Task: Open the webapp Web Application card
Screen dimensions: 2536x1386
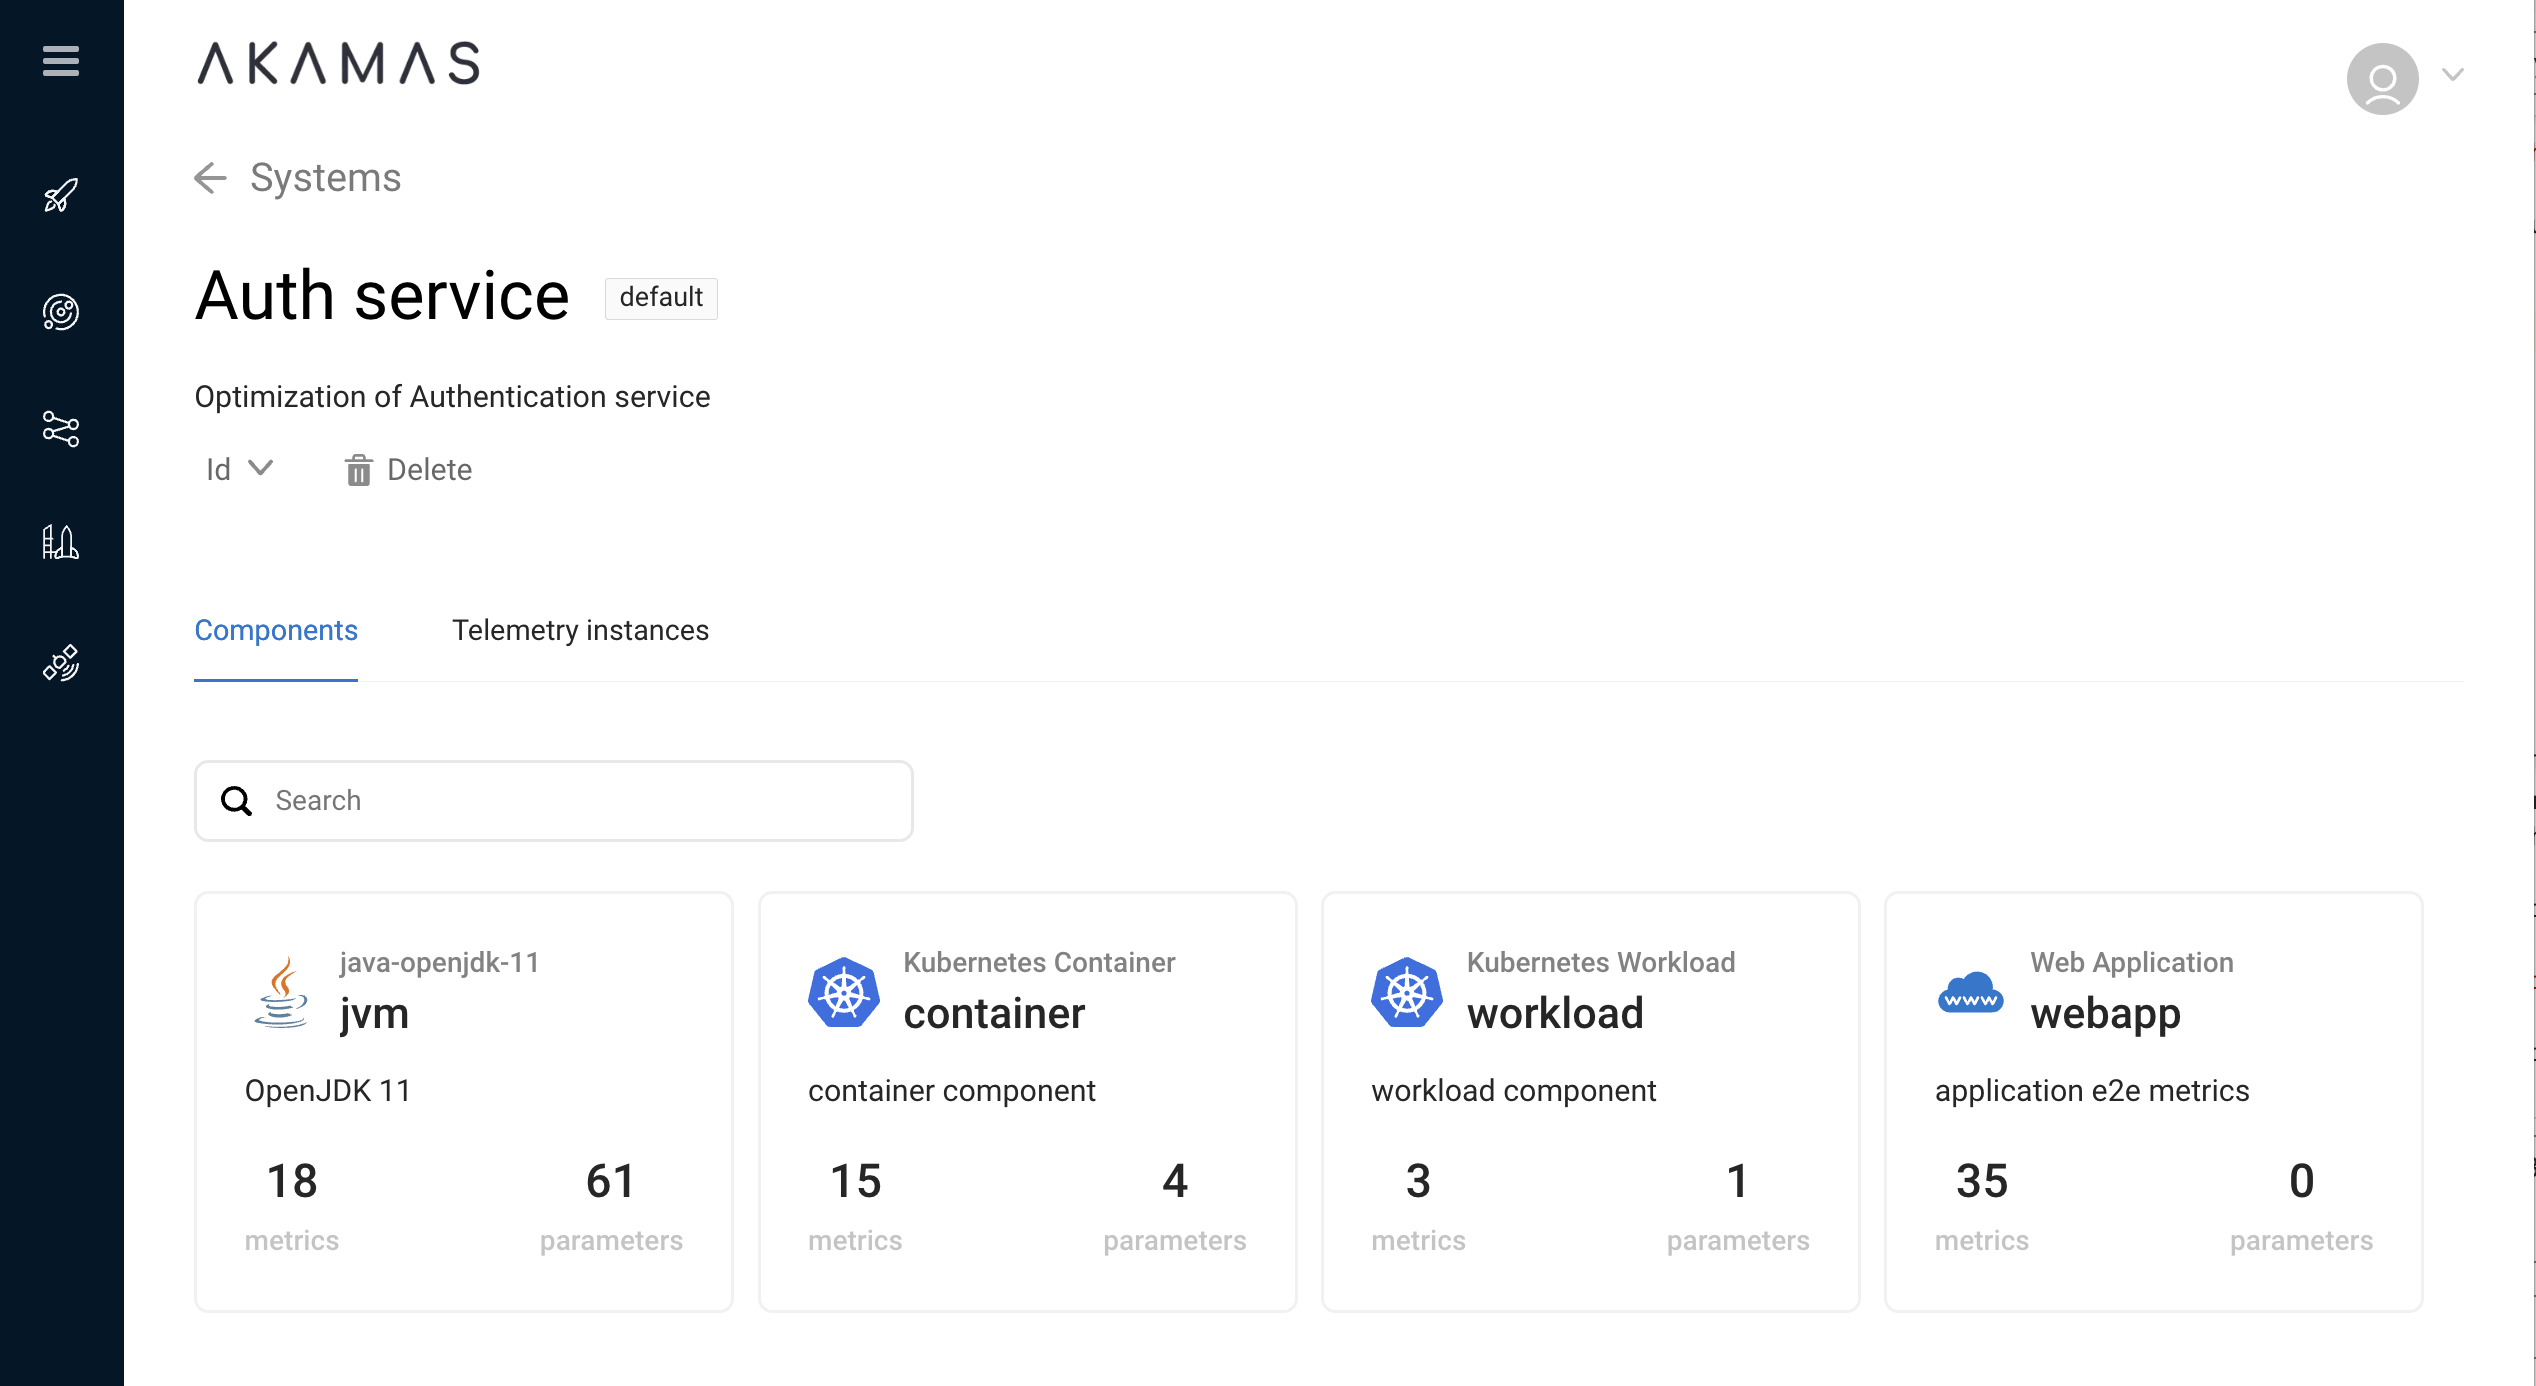Action: (x=2153, y=1100)
